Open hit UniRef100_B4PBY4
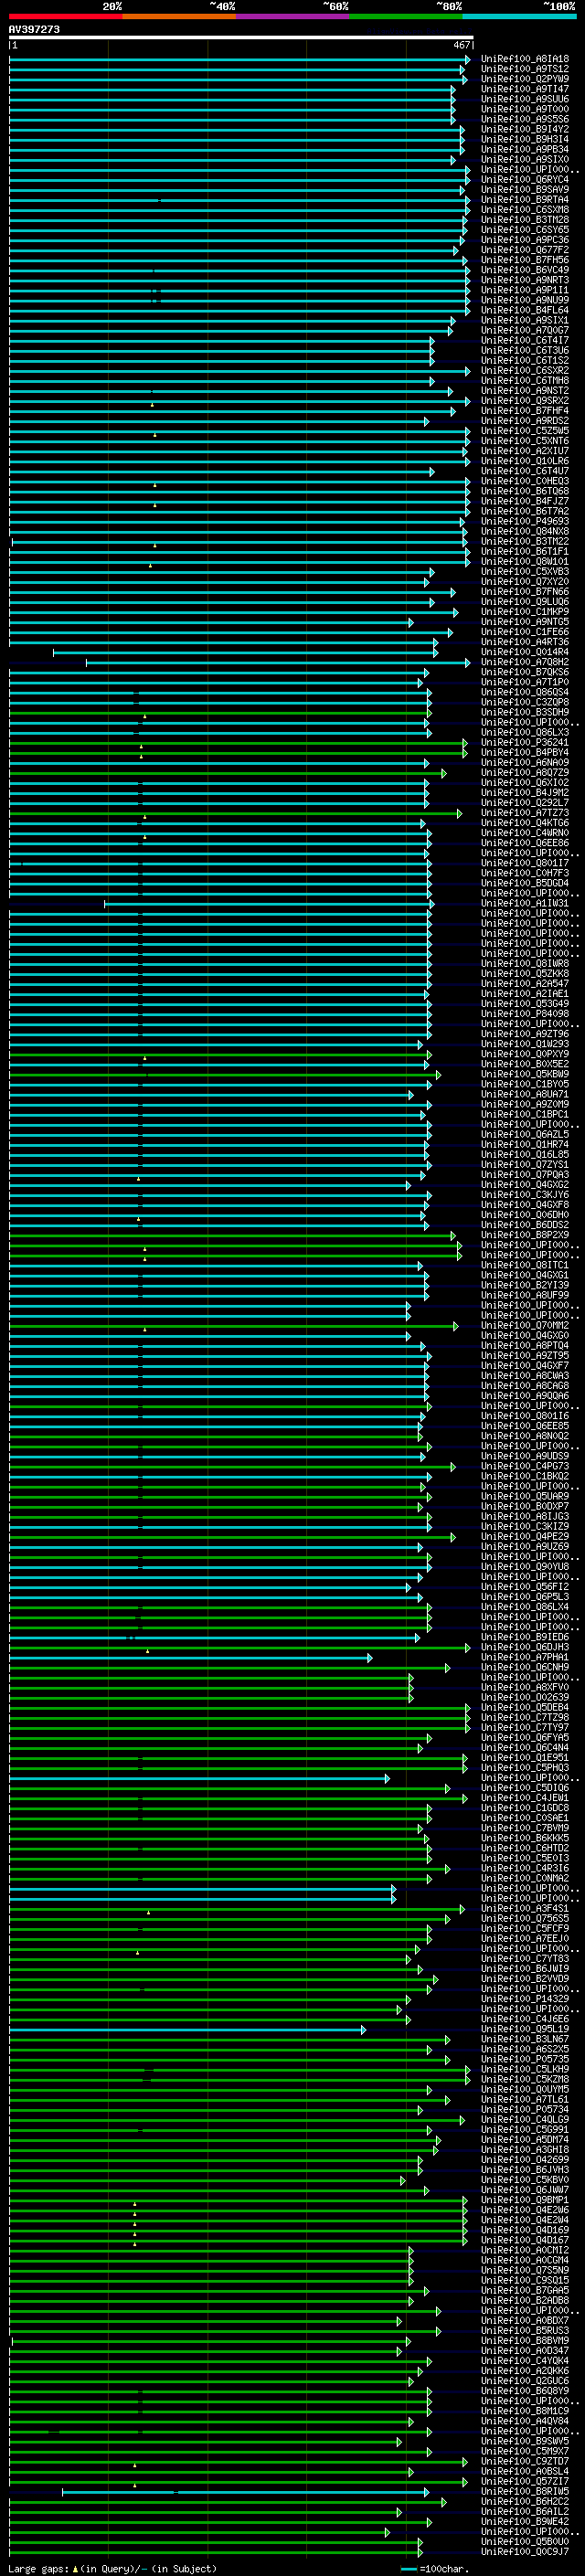585x2576 pixels. coord(525,752)
